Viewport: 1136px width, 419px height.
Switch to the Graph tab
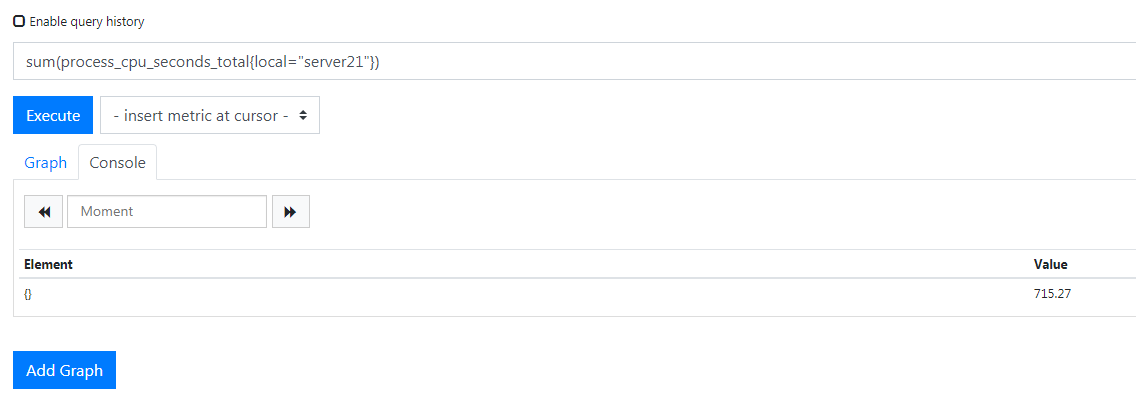[46, 162]
